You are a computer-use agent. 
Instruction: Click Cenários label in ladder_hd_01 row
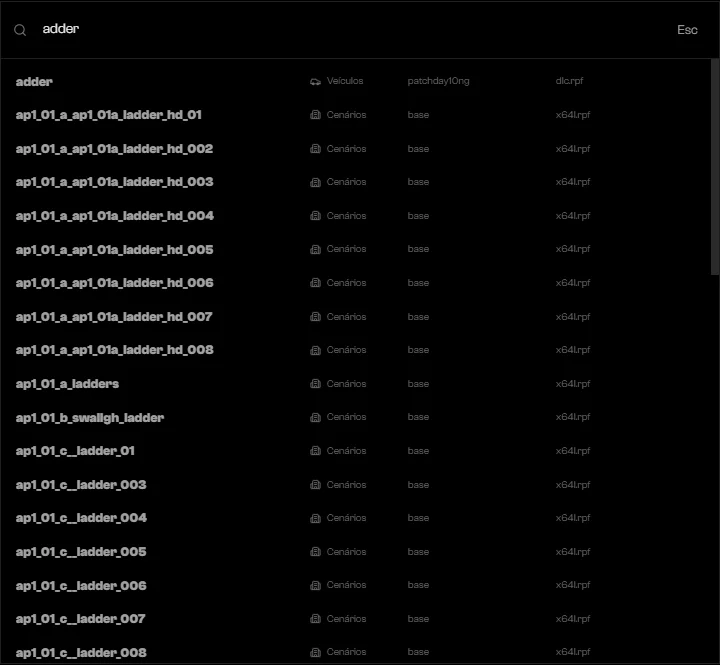tap(346, 115)
